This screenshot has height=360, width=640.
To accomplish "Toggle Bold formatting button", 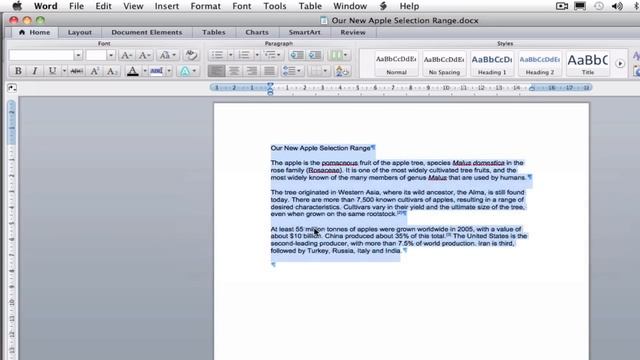I will point(18,71).
